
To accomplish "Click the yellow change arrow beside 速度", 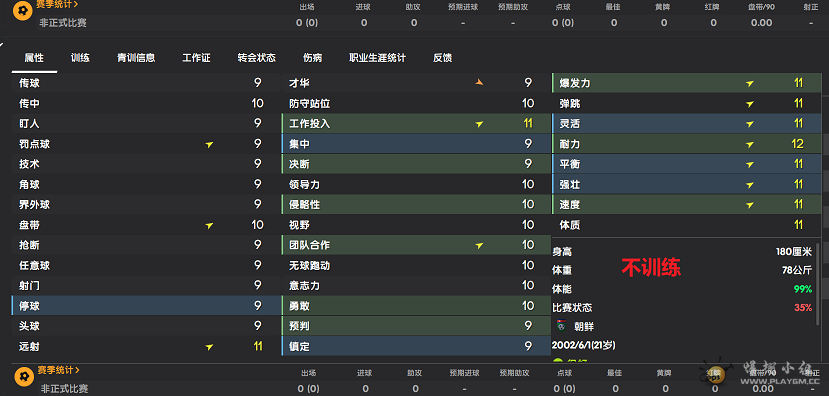I will (750, 205).
